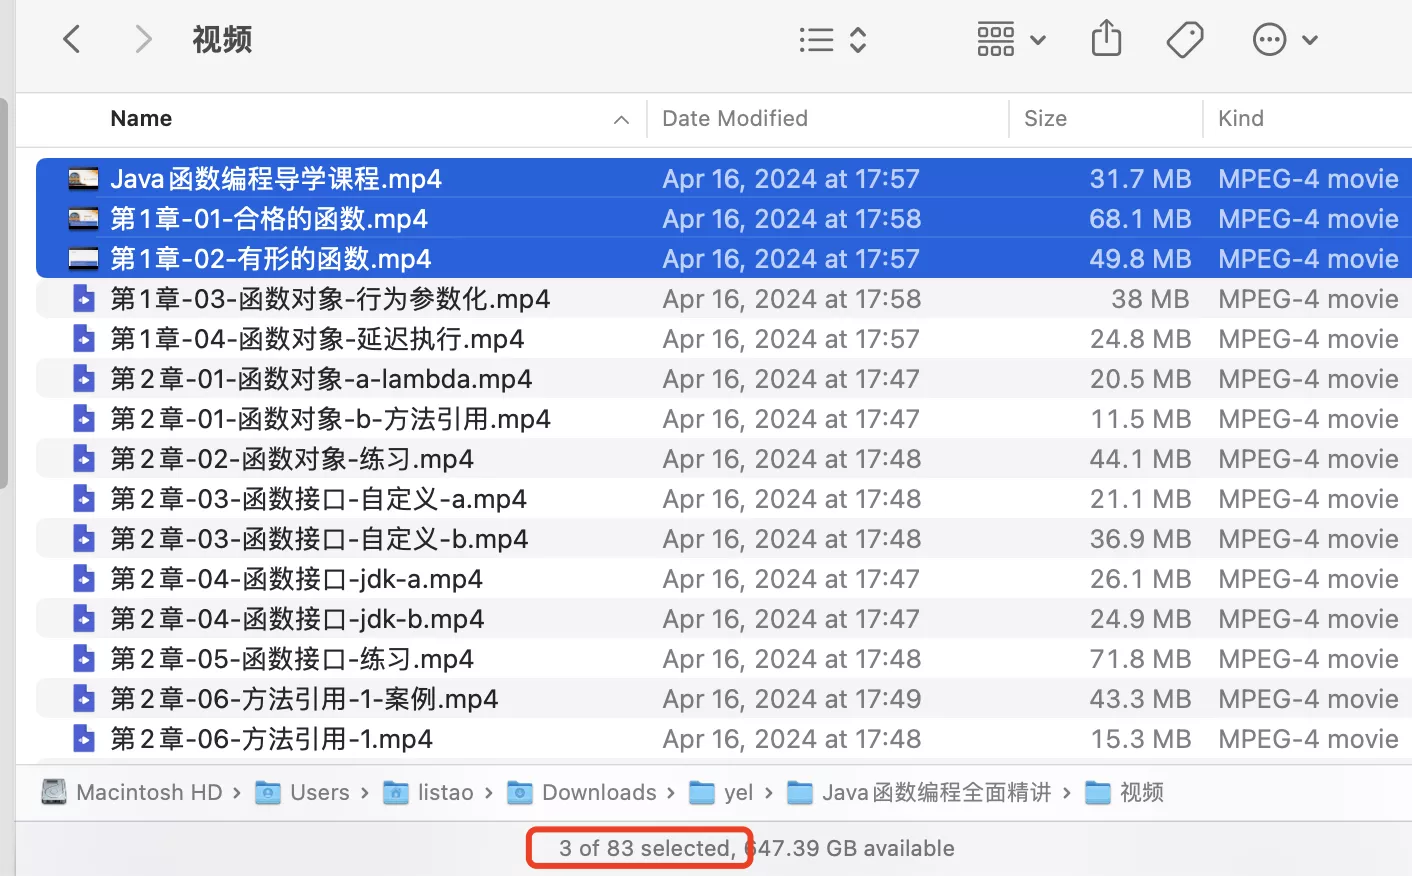
Task: Click the 31.7 MB size cell
Action: (1140, 179)
